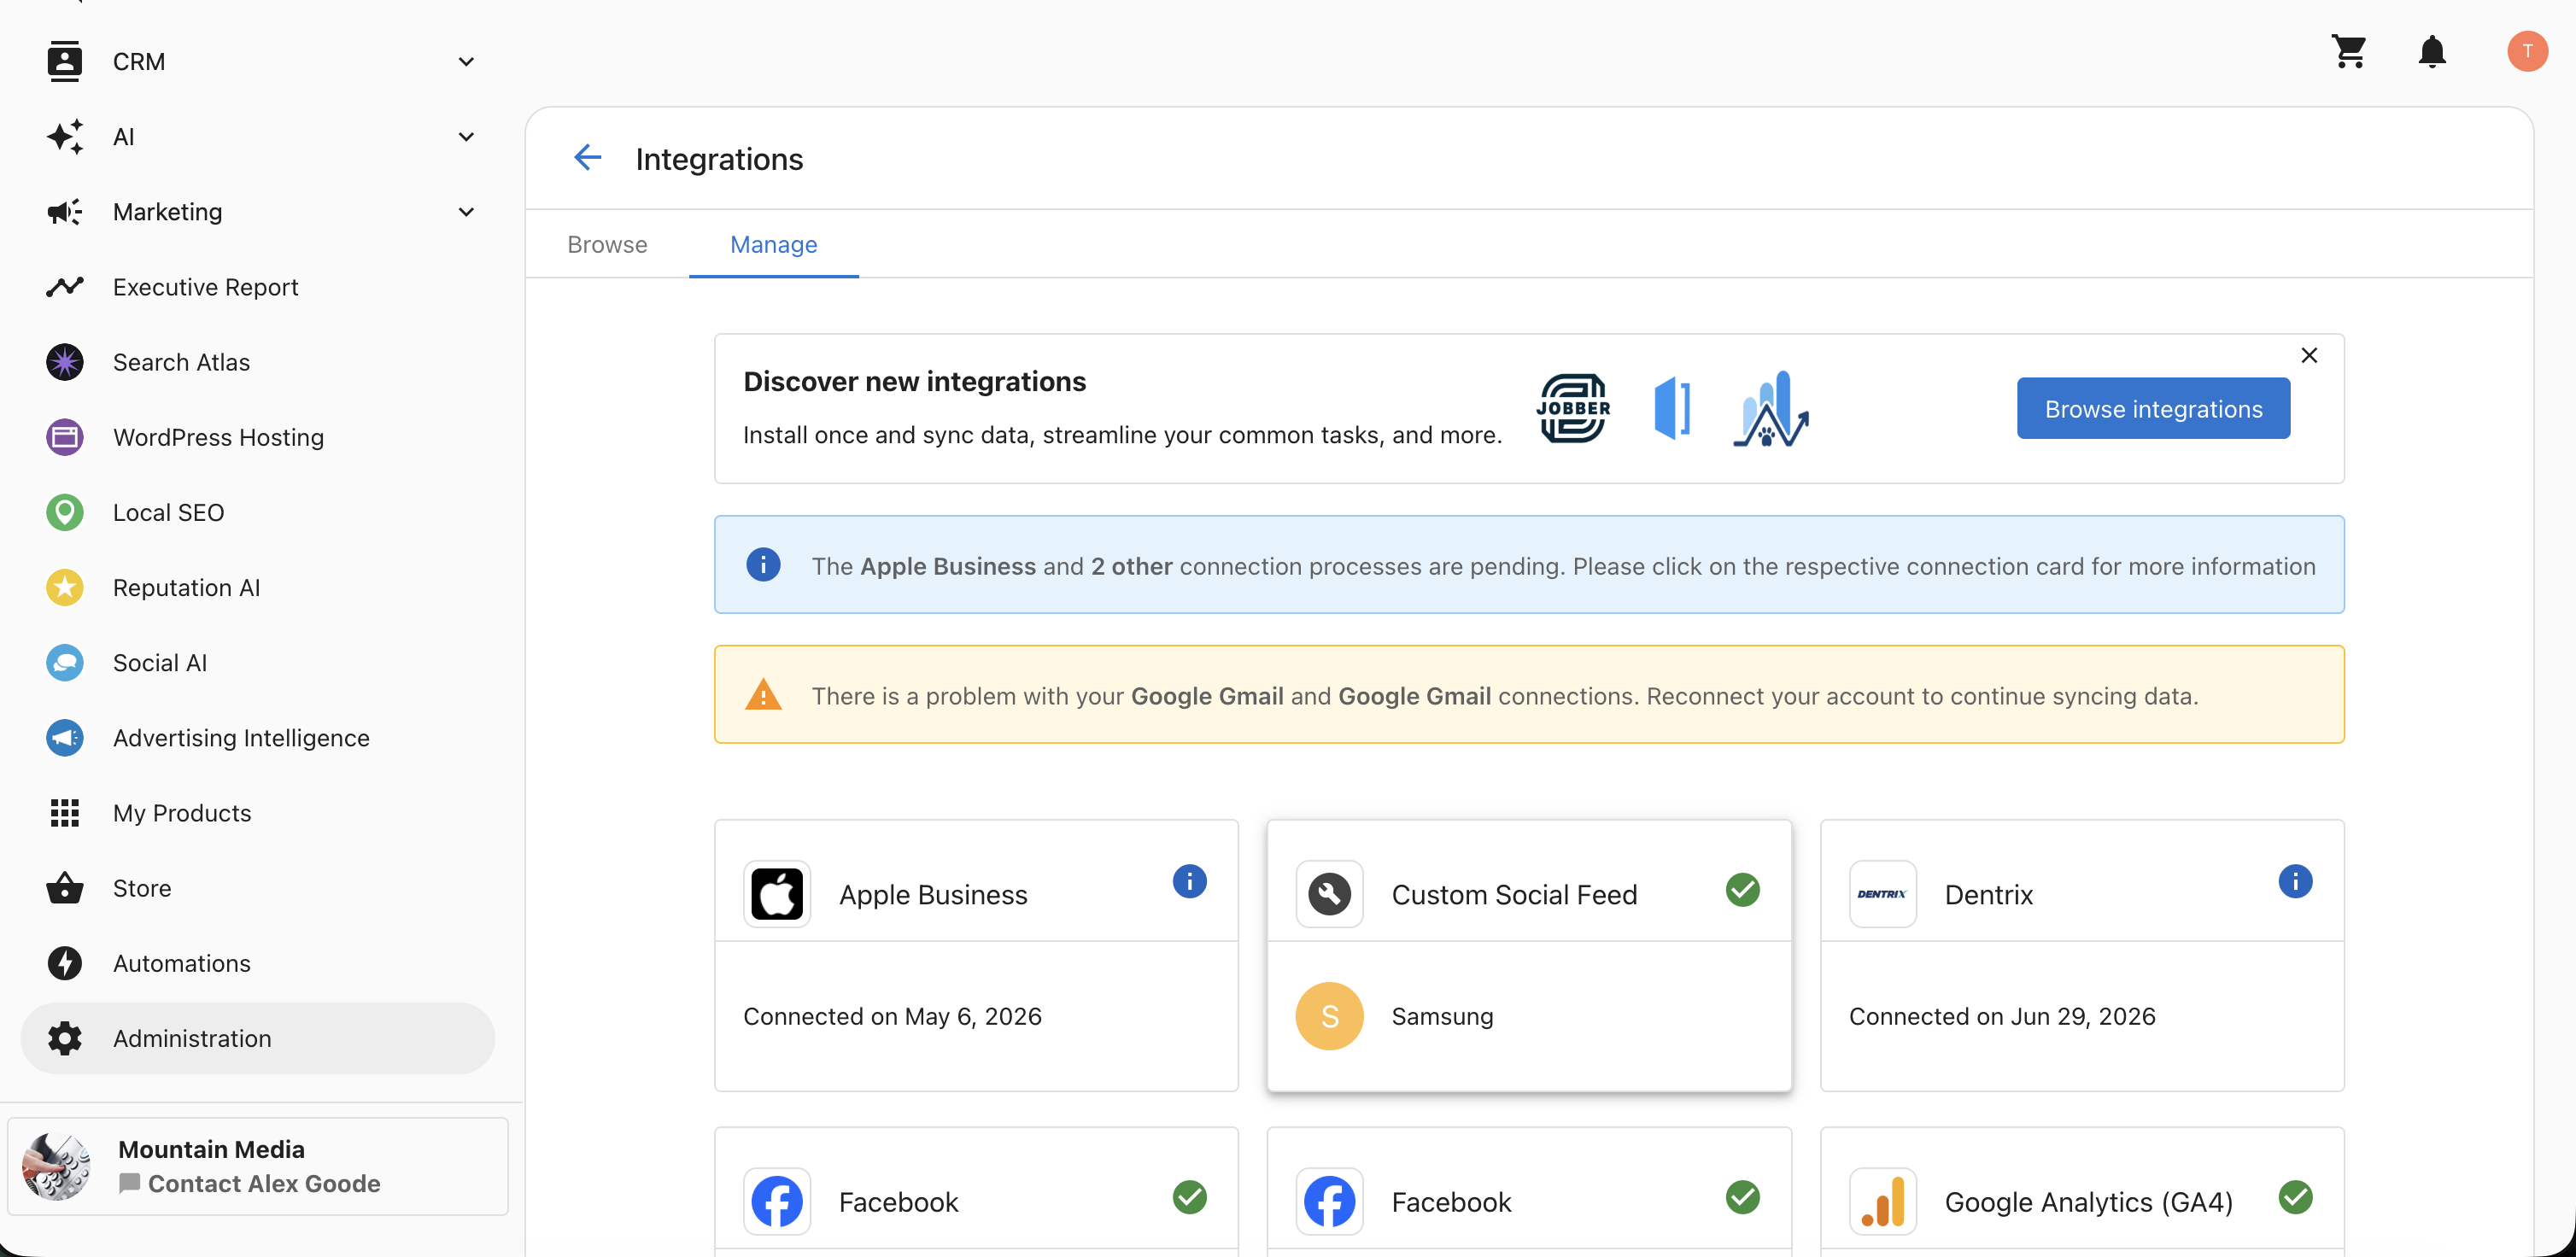Click the Local SEO pin icon
Viewport: 2576px width, 1257px height.
[x=65, y=512]
